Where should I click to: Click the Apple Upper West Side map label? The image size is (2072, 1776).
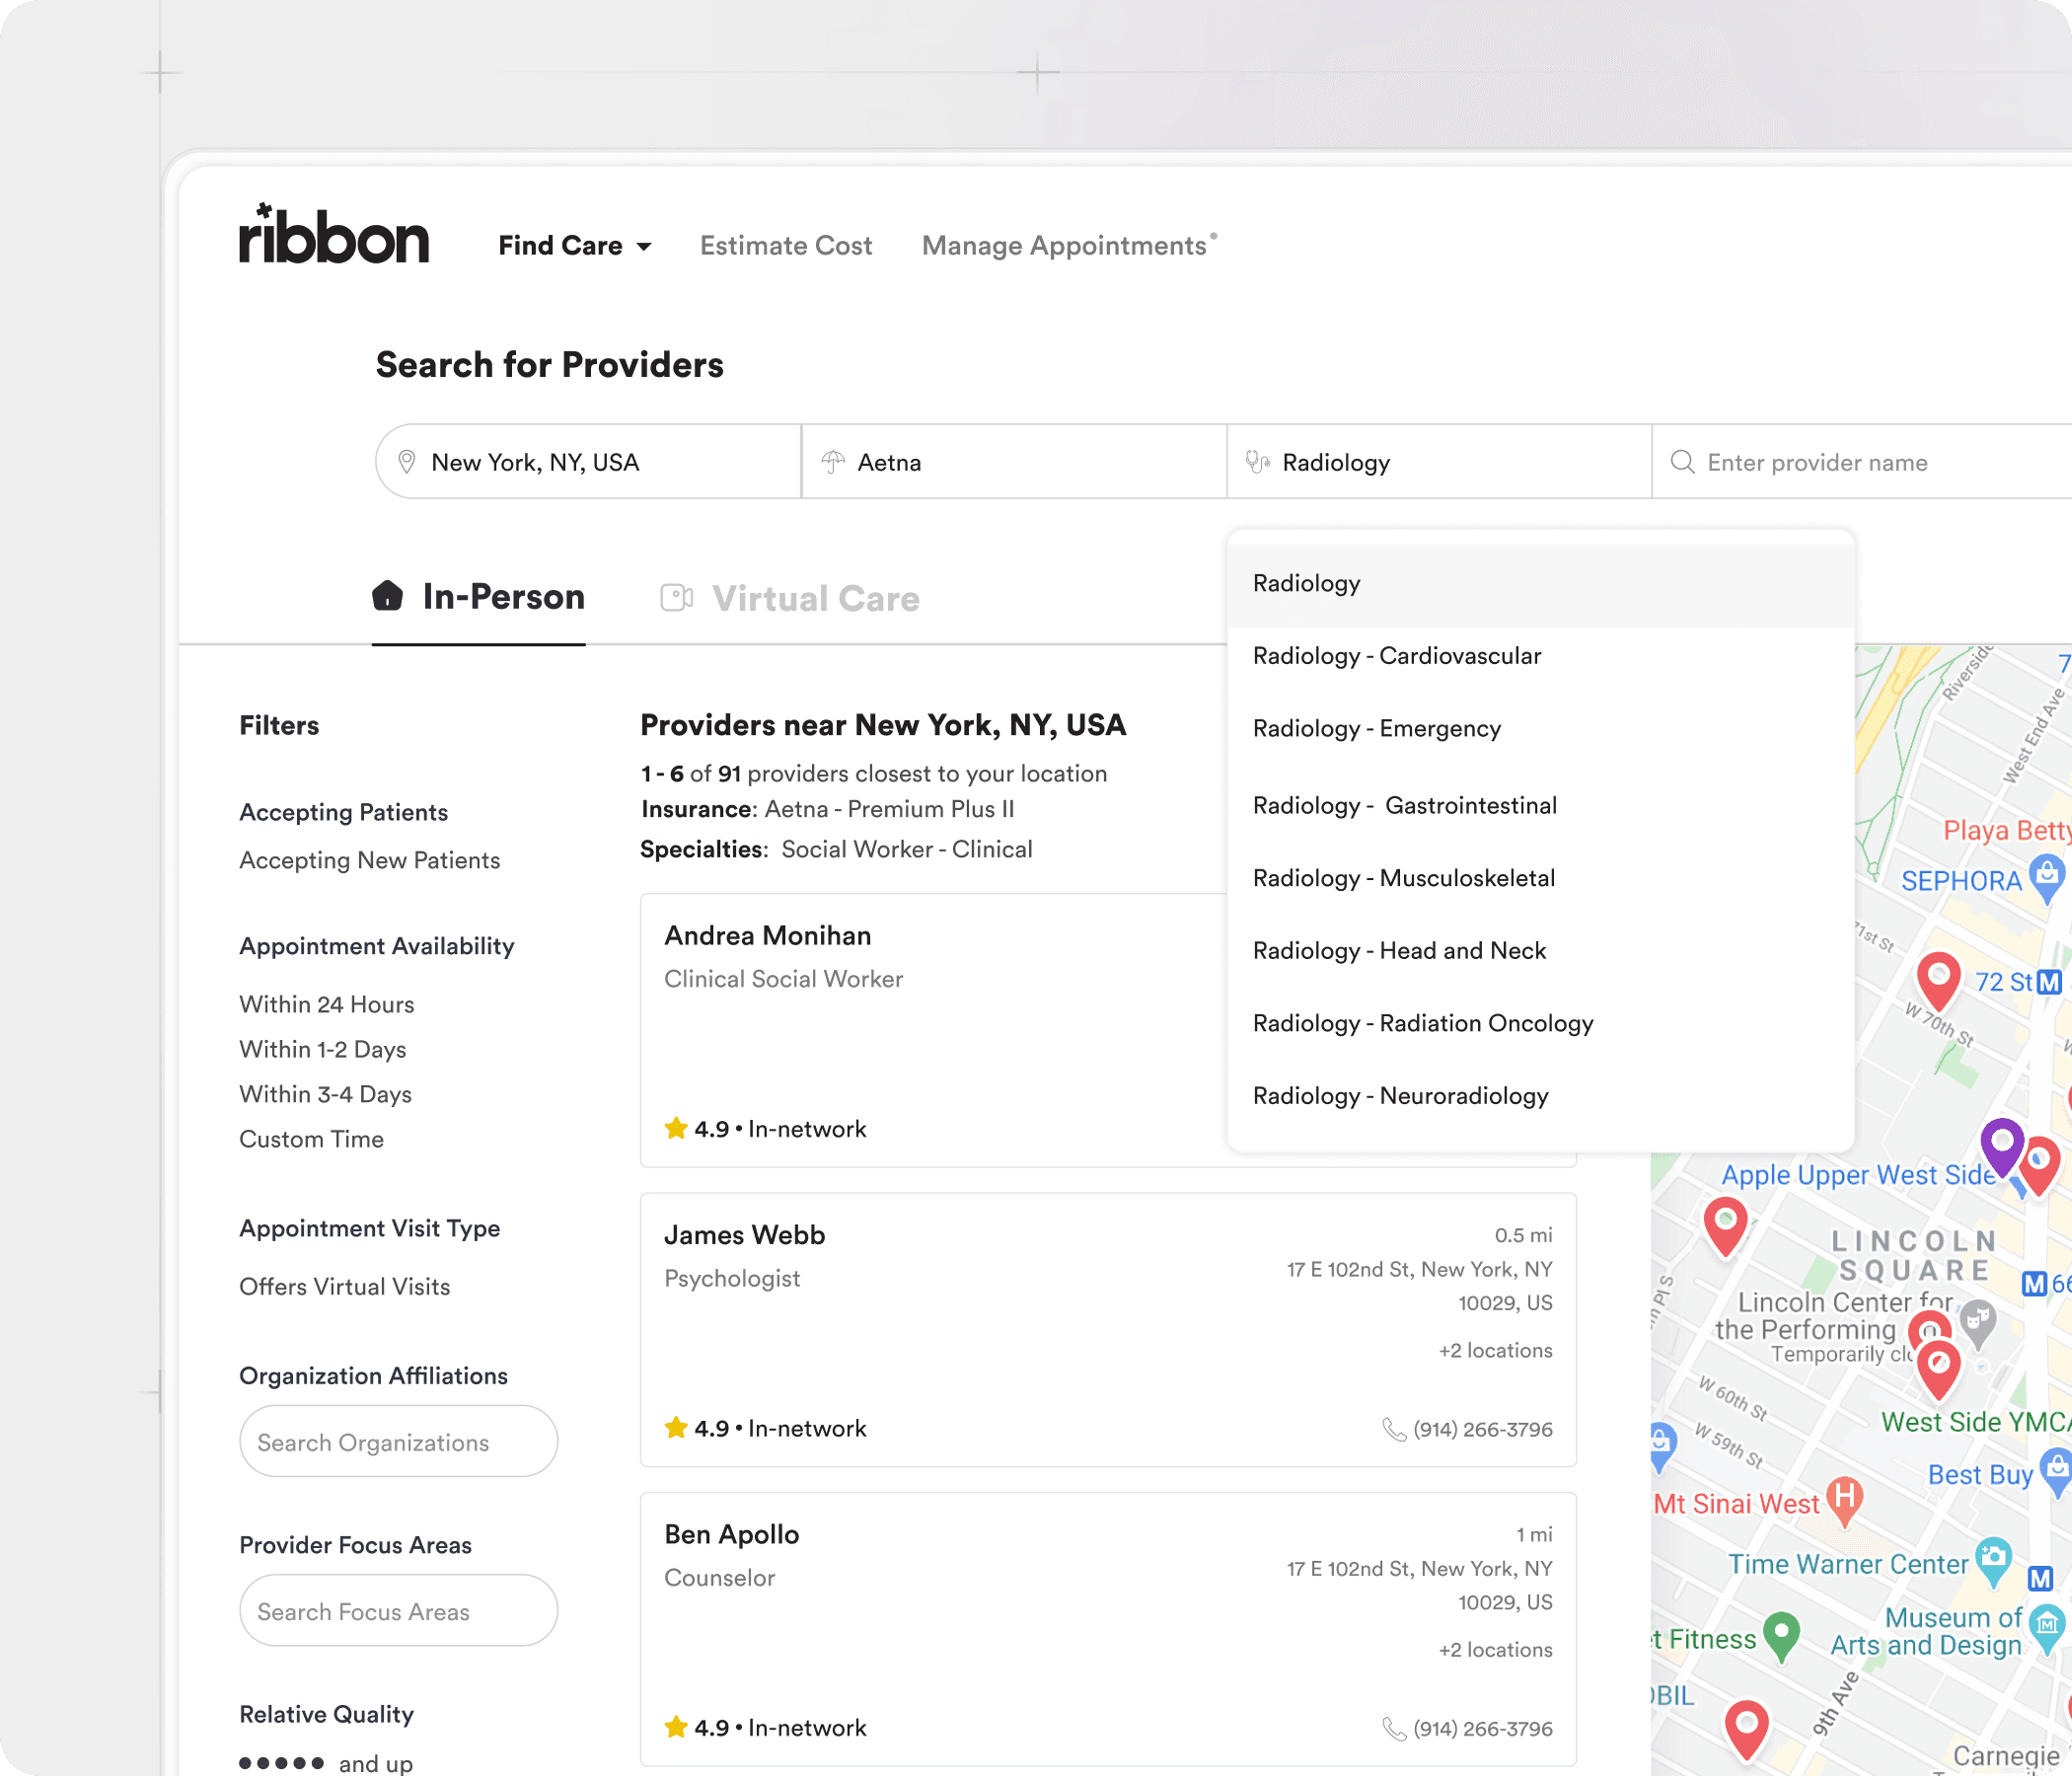click(x=1858, y=1175)
